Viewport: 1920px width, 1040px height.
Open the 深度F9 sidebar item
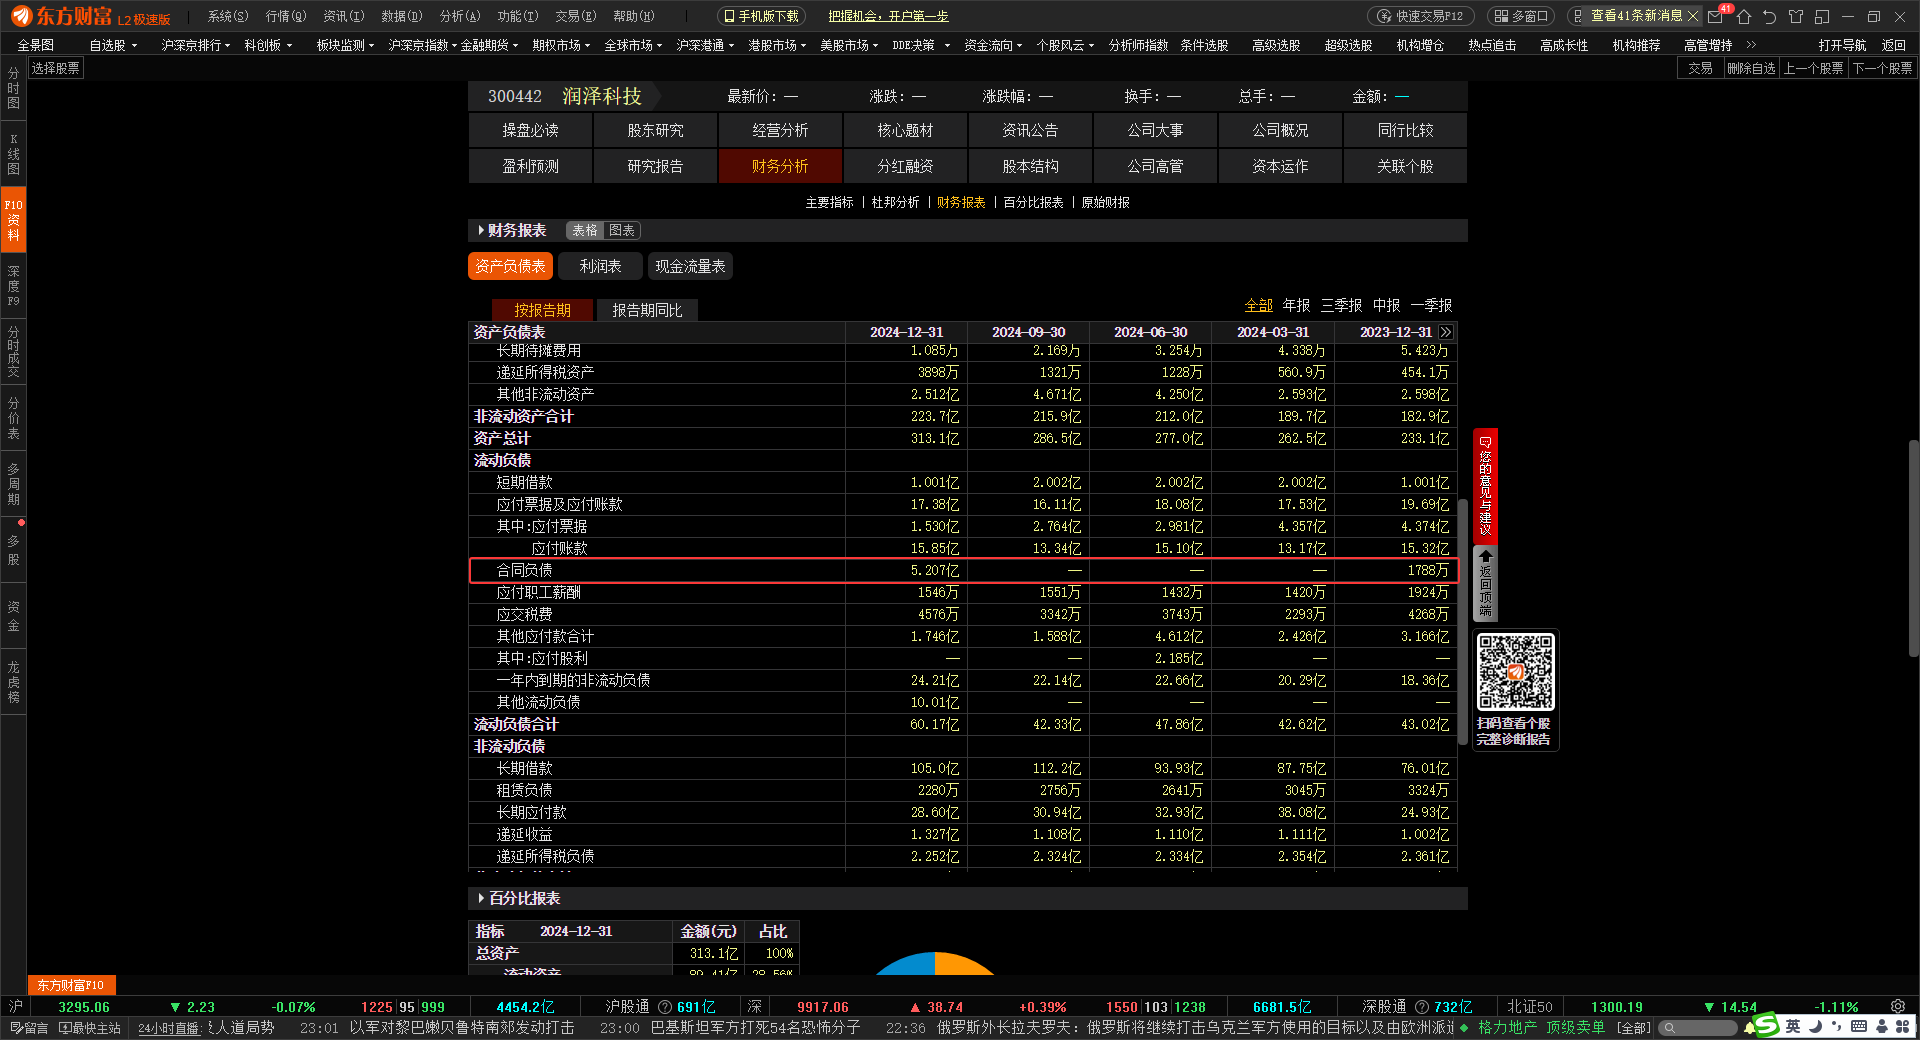point(13,286)
